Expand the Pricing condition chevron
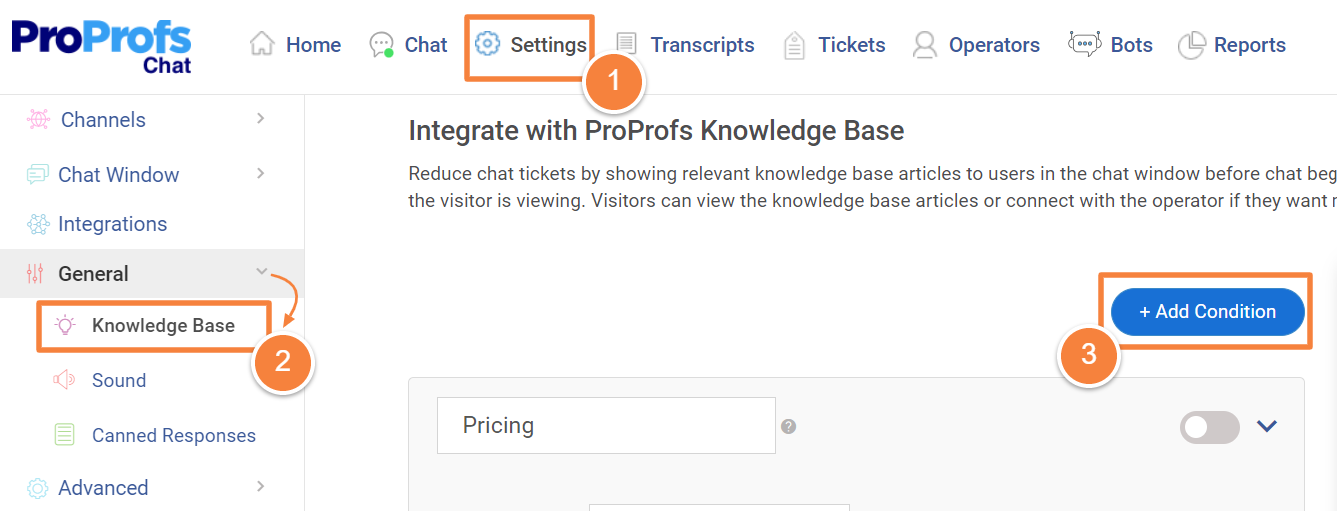1337x511 pixels. 1267,427
